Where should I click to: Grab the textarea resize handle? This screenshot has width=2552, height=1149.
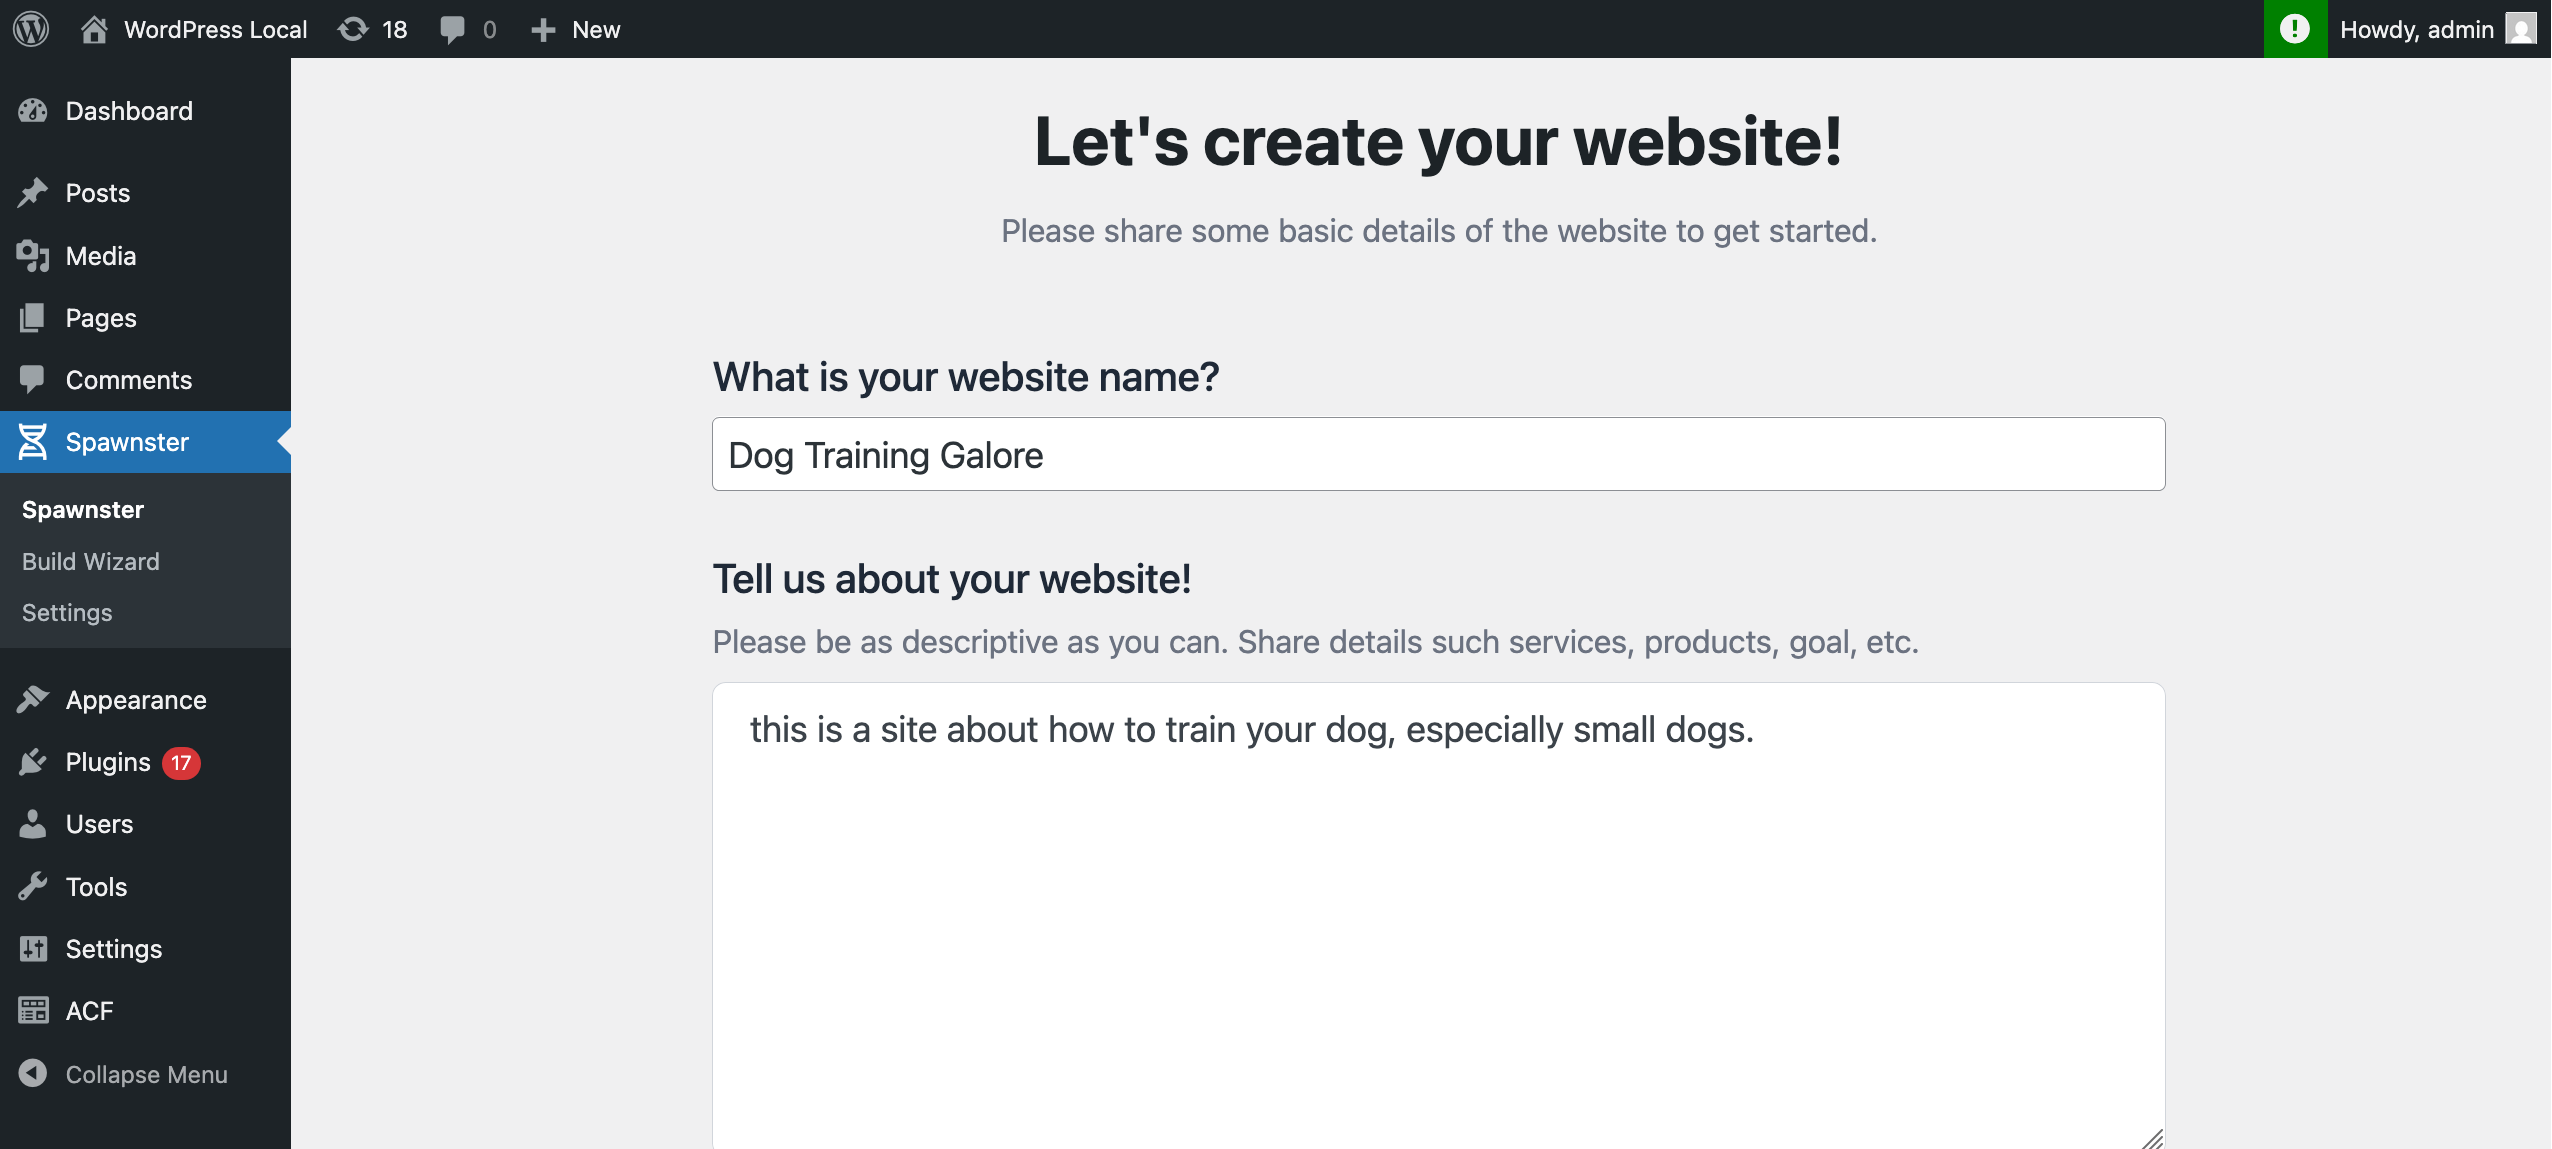tap(2151, 1138)
